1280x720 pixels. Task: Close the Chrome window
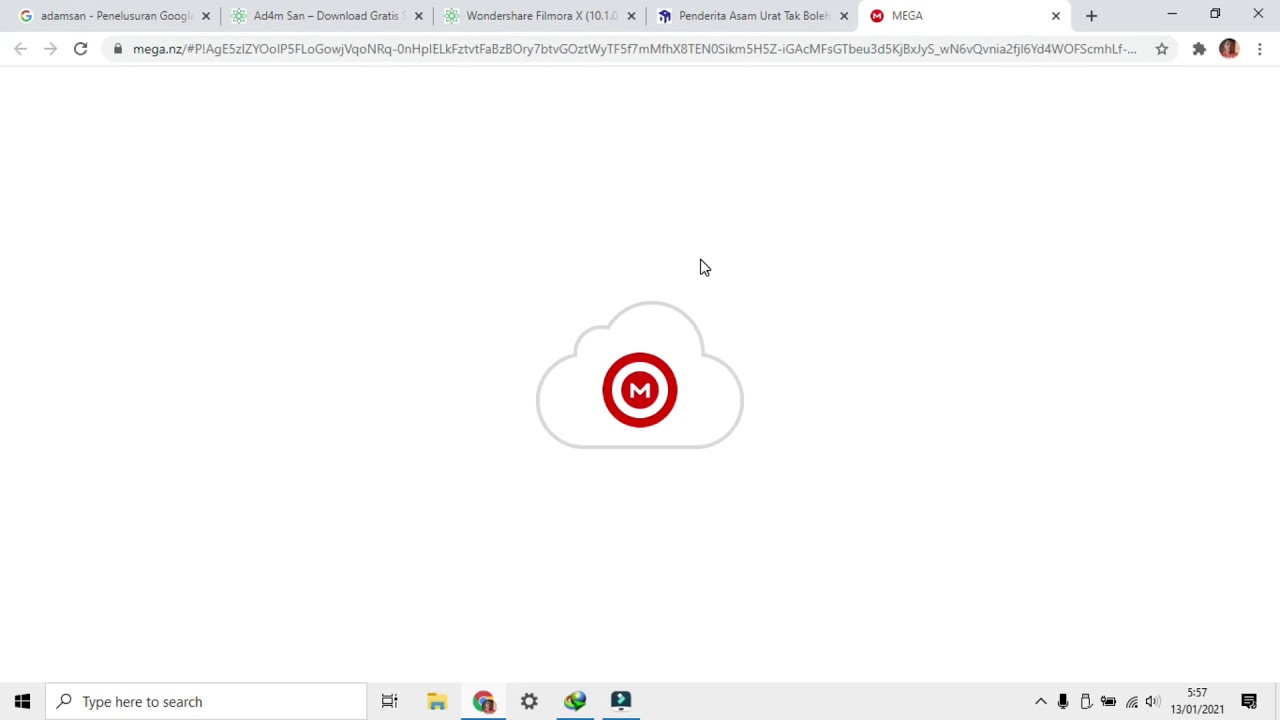tap(1258, 14)
